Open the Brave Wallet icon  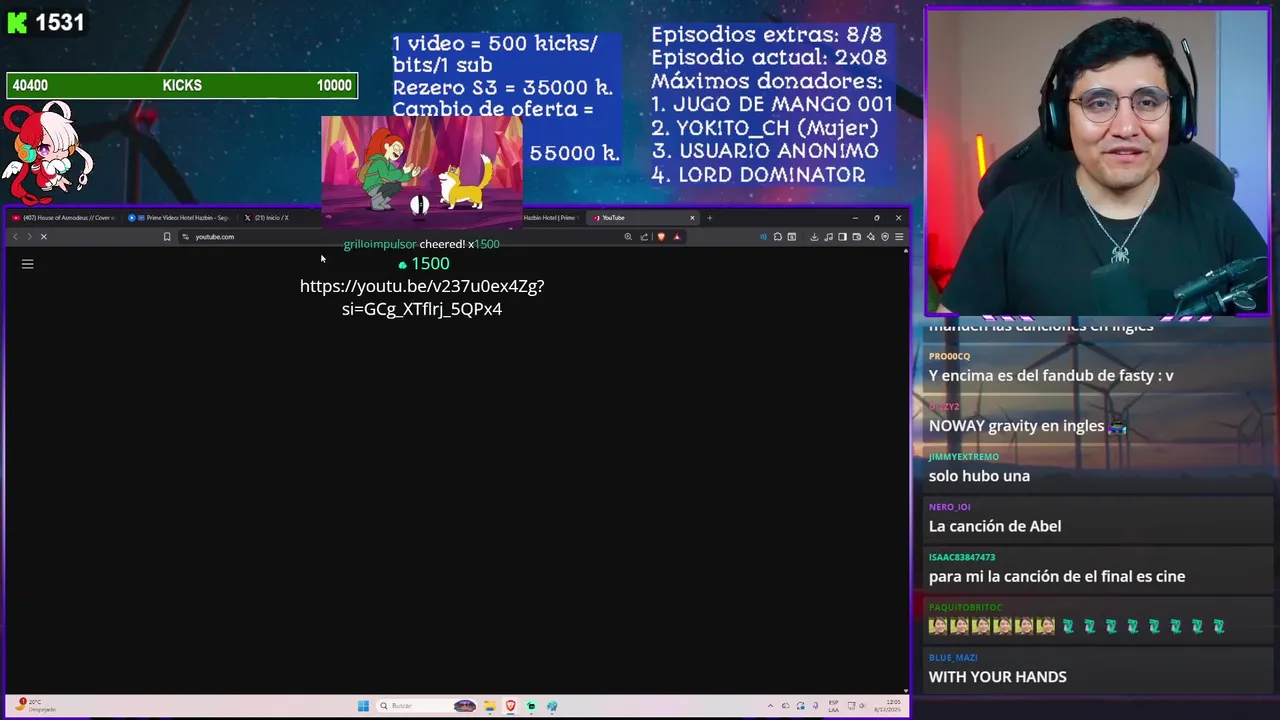[856, 237]
